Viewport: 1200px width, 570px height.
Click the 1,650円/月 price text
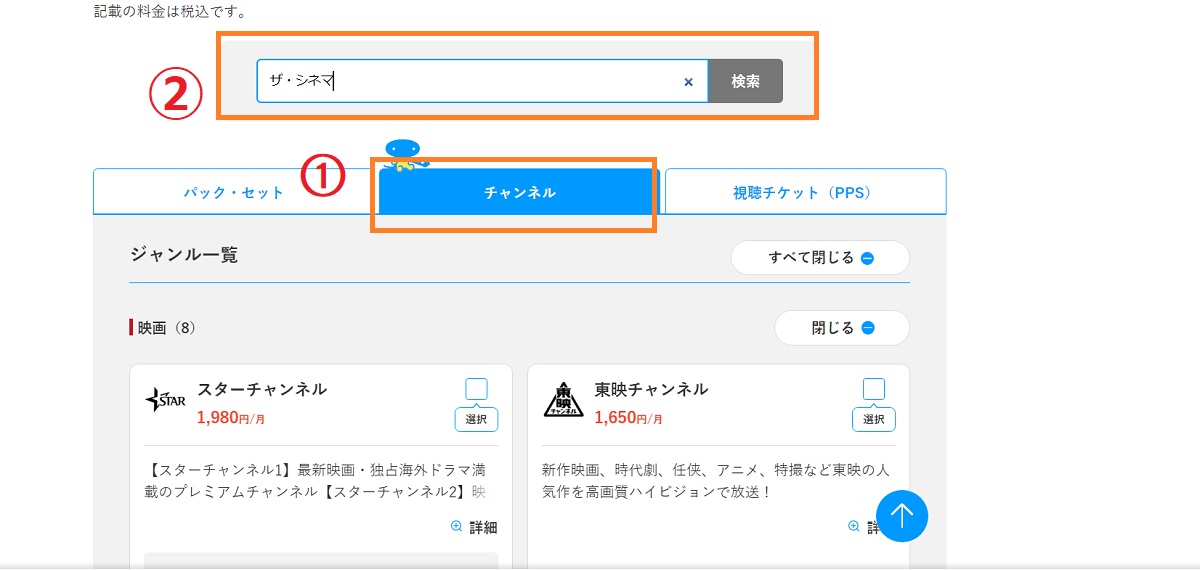click(628, 418)
